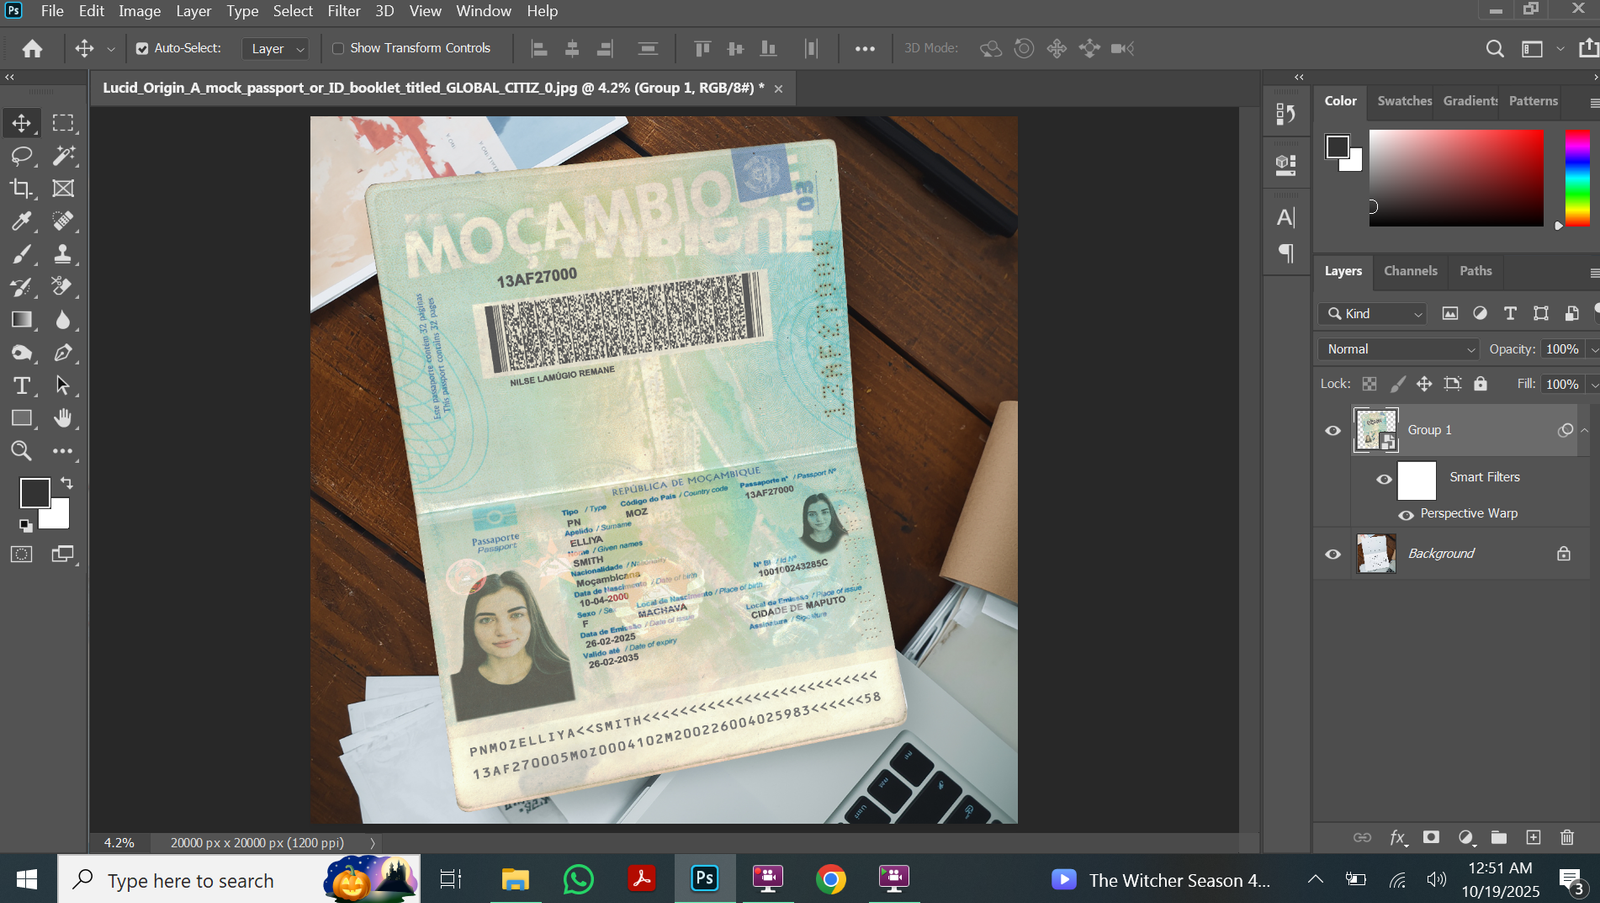Hide the Background layer with eye icon
The image size is (1600, 903).
click(x=1333, y=554)
